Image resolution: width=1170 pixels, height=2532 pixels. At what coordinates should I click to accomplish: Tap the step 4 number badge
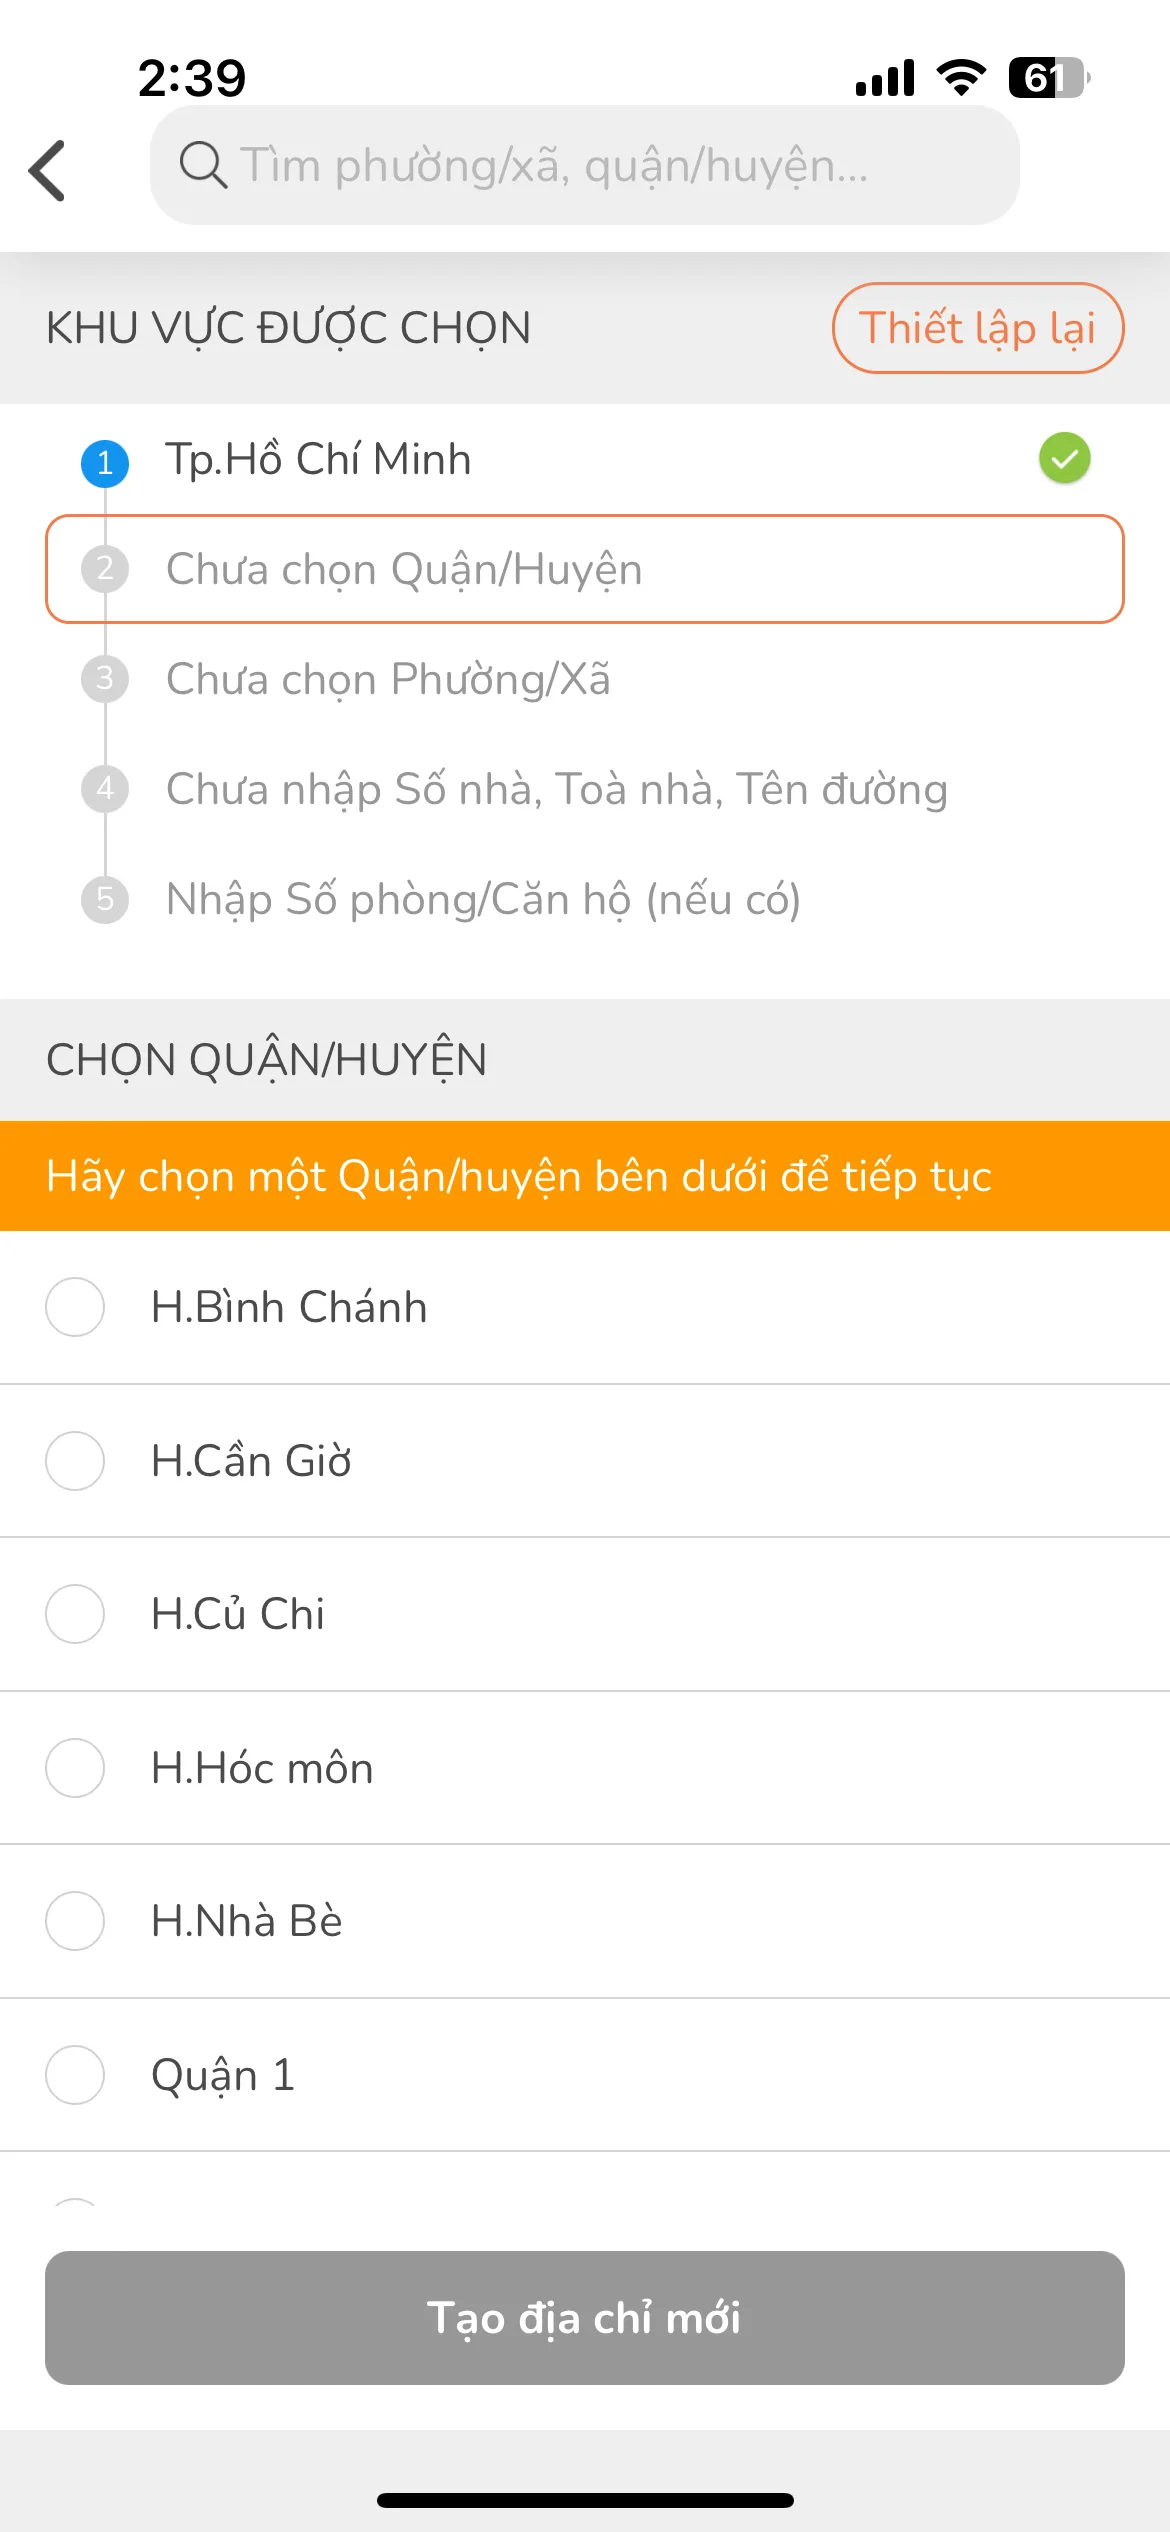pyautogui.click(x=105, y=789)
